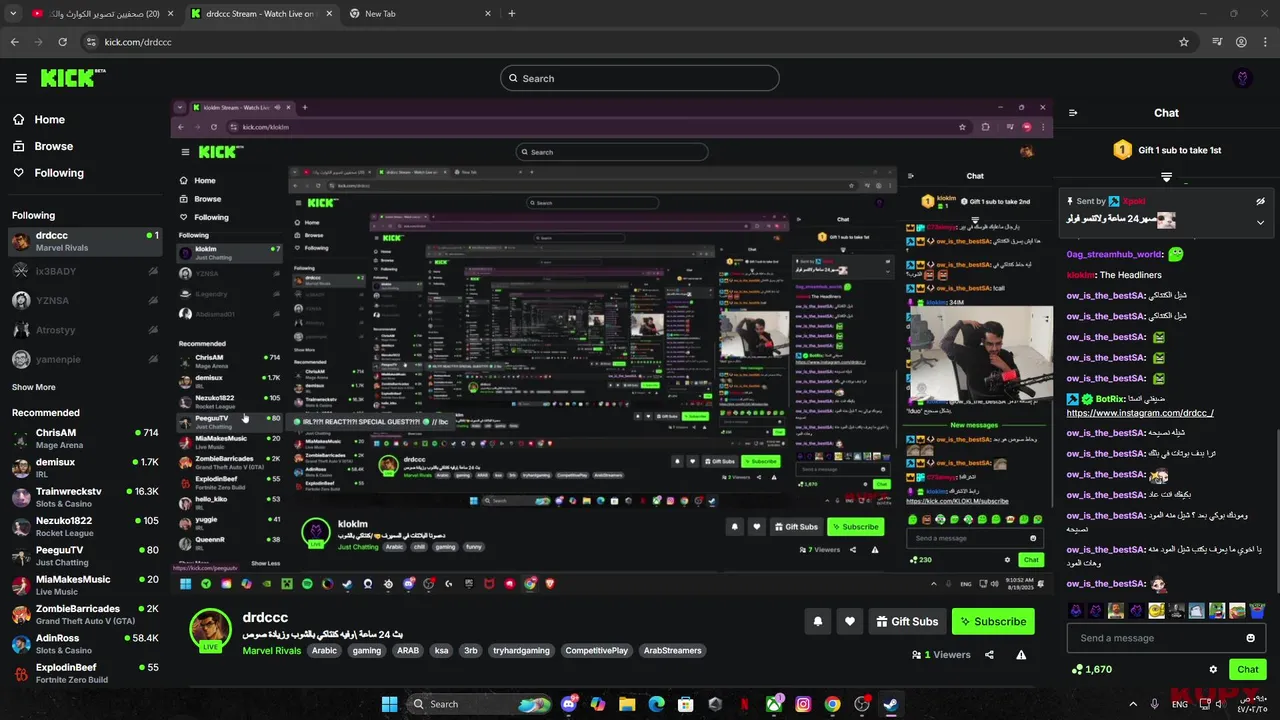Image resolution: width=1280 pixels, height=720 pixels.
Task: Toggle notifications bell for drdccc
Action: pyautogui.click(x=817, y=621)
